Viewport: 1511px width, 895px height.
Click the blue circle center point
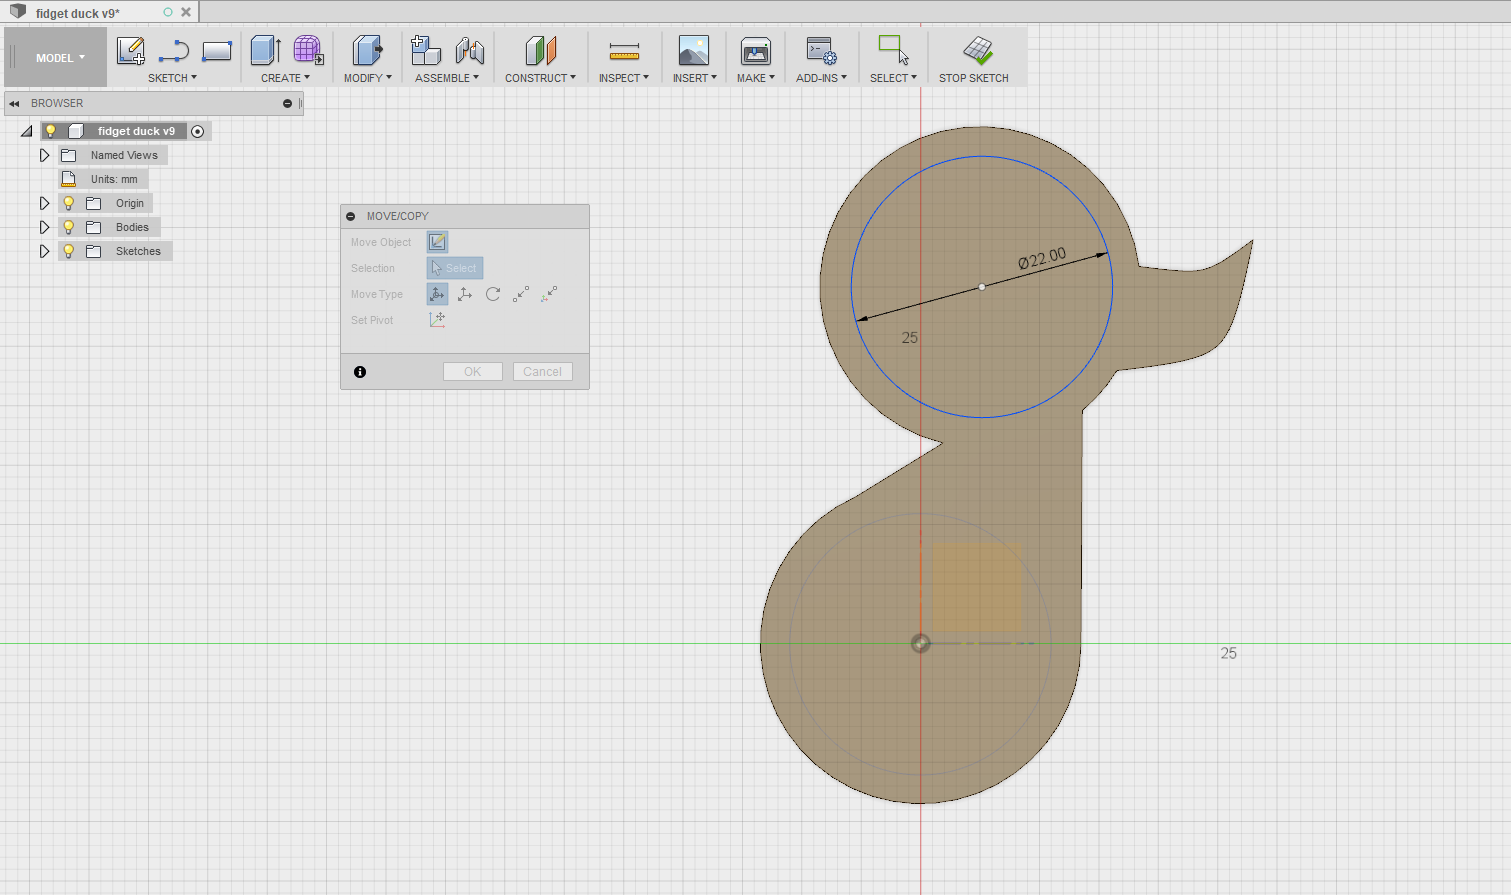982,287
